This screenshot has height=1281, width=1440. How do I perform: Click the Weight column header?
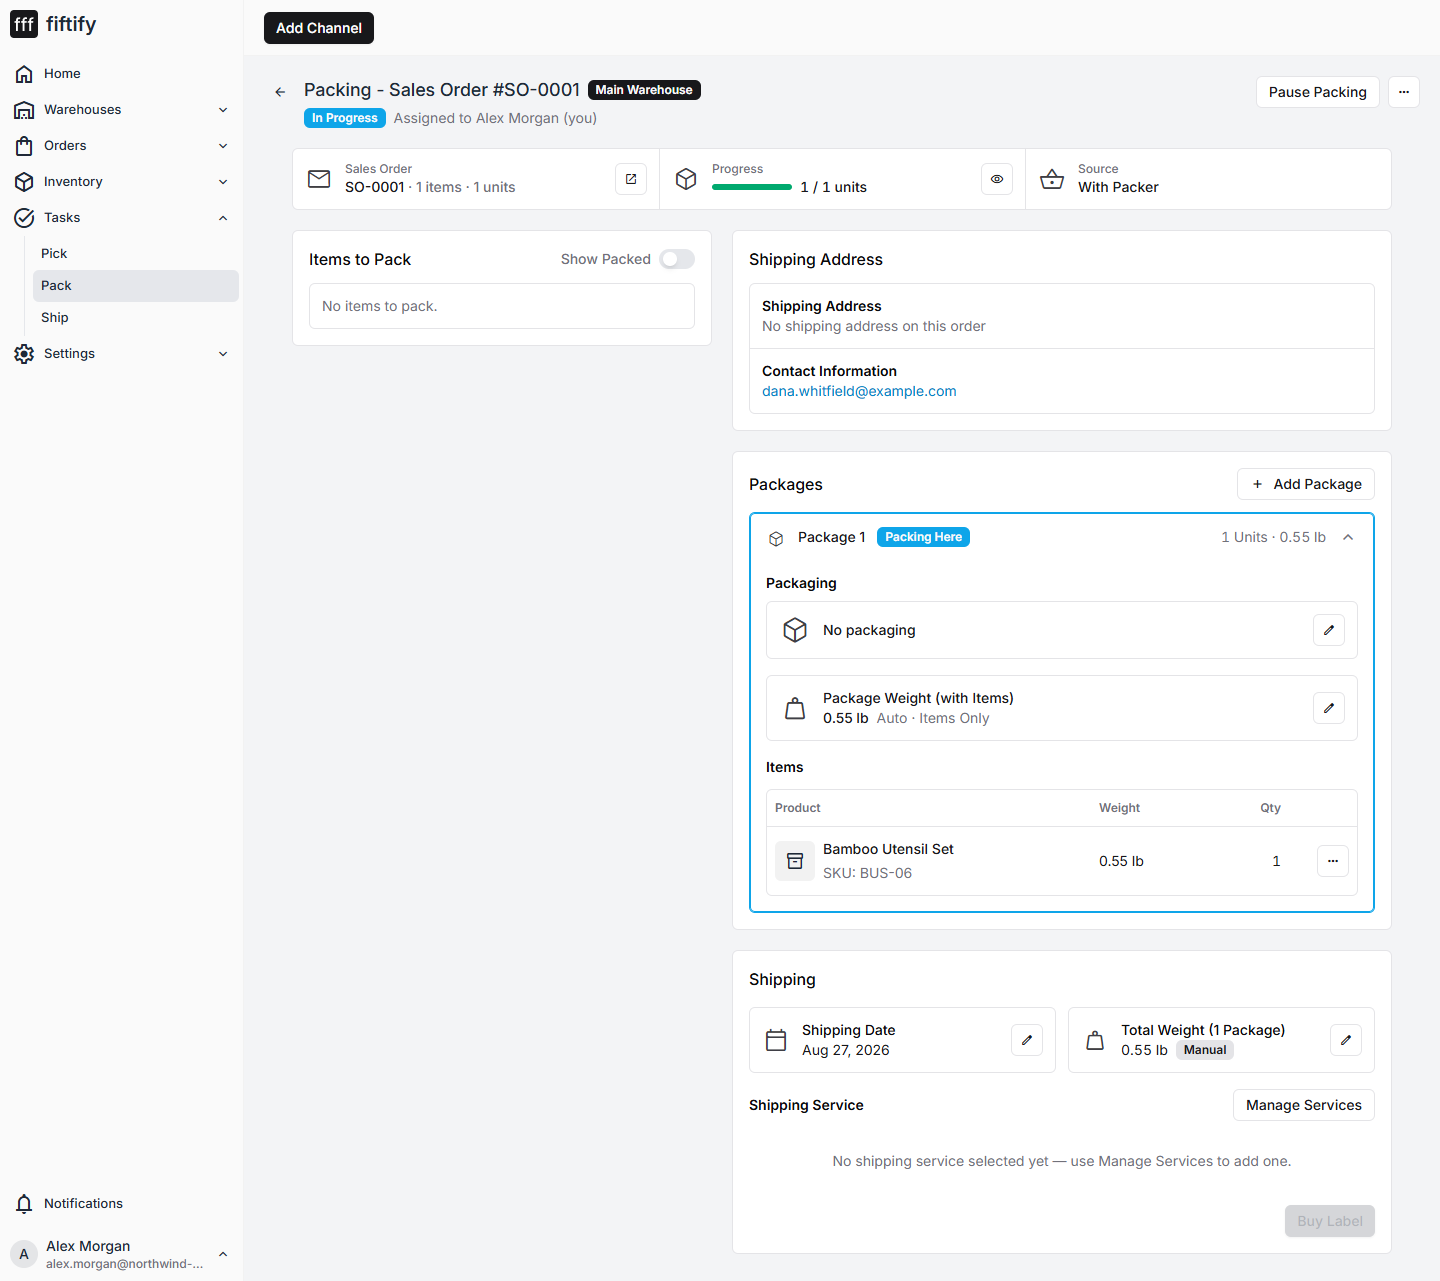(x=1119, y=808)
